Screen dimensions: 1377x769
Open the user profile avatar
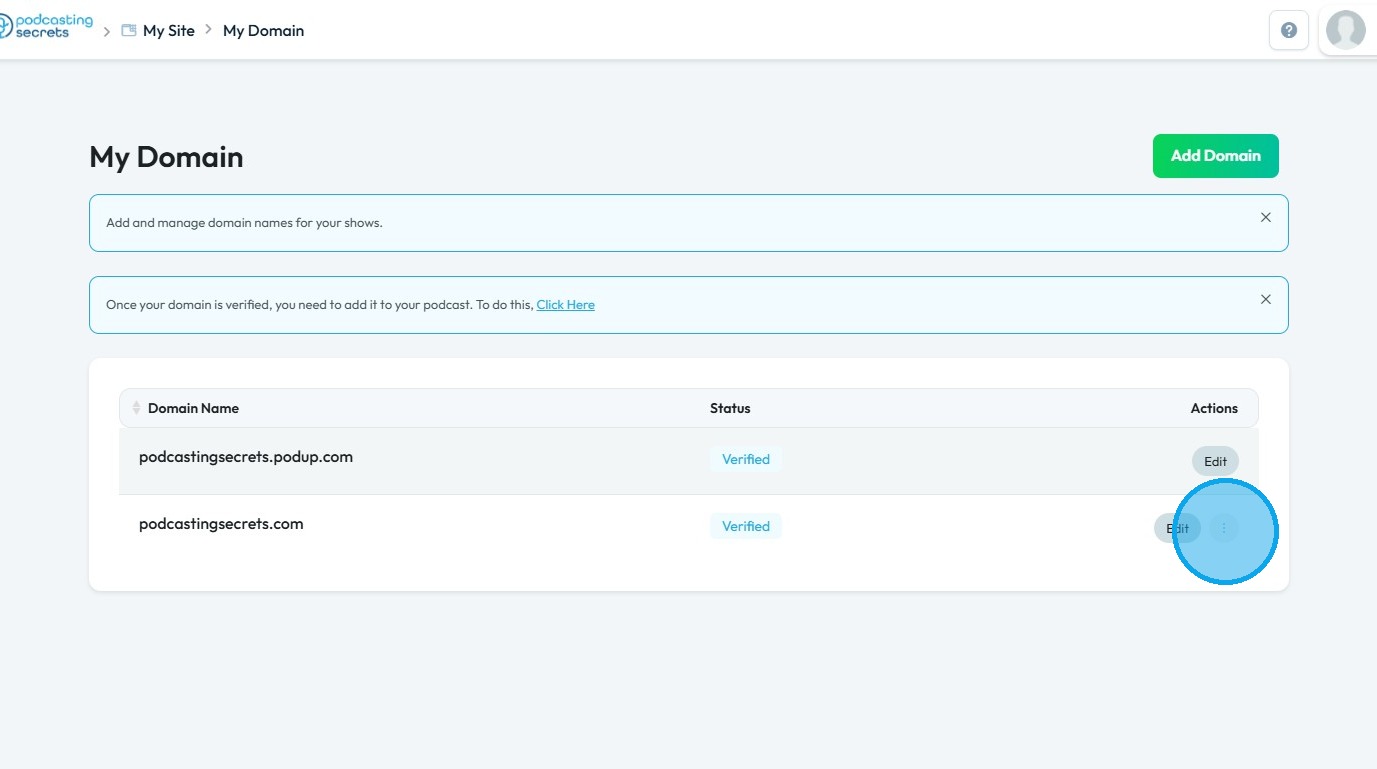pyautogui.click(x=1345, y=30)
